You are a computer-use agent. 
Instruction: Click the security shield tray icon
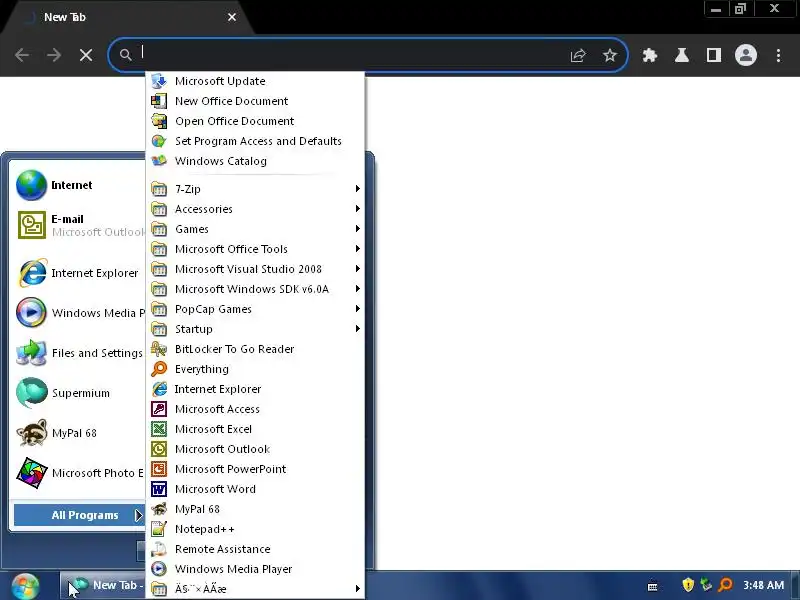click(x=688, y=585)
